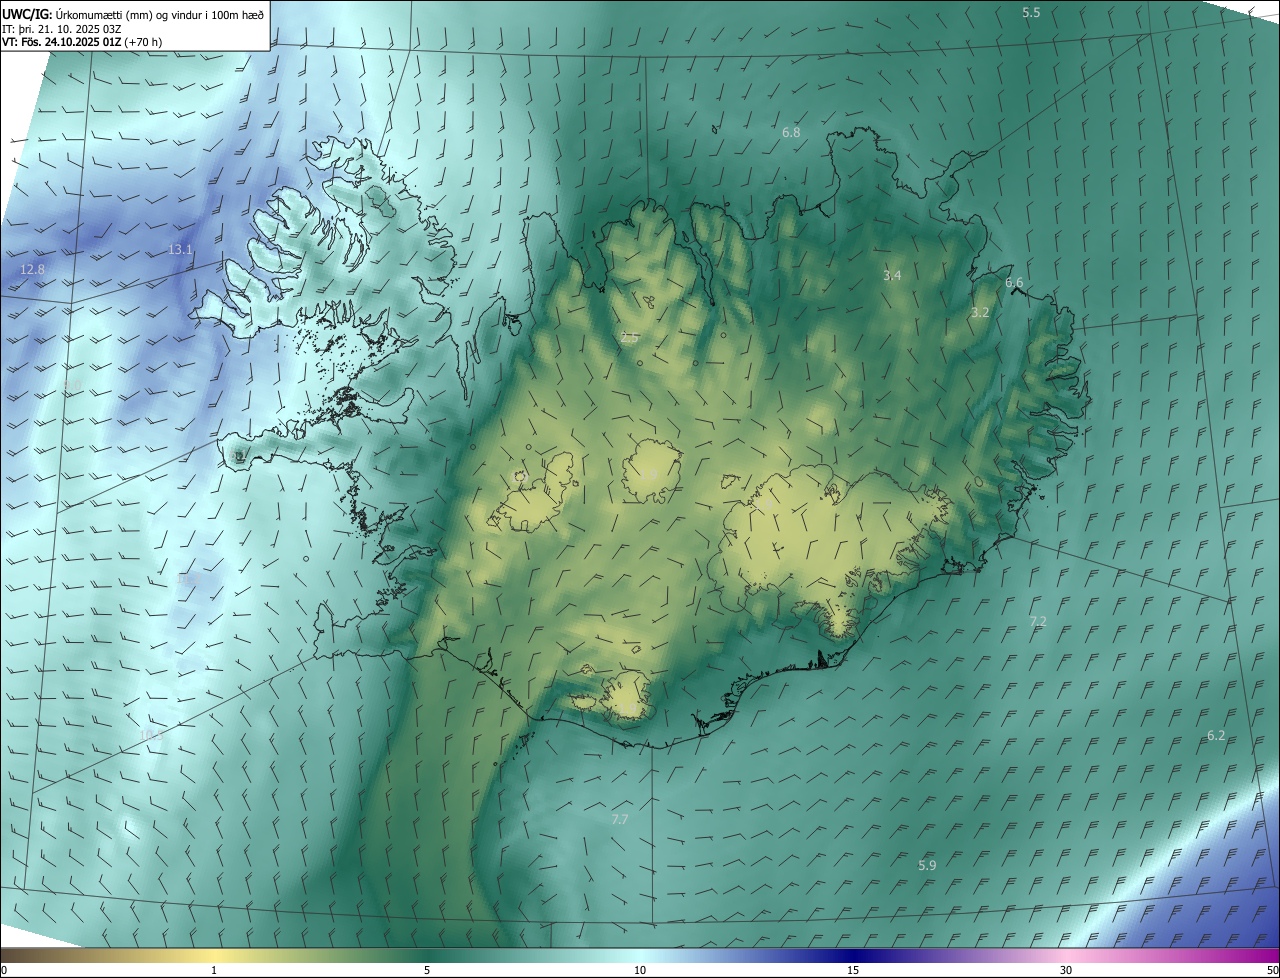
Task: Click the 0 tick label on the colour scale
Action: (4, 971)
